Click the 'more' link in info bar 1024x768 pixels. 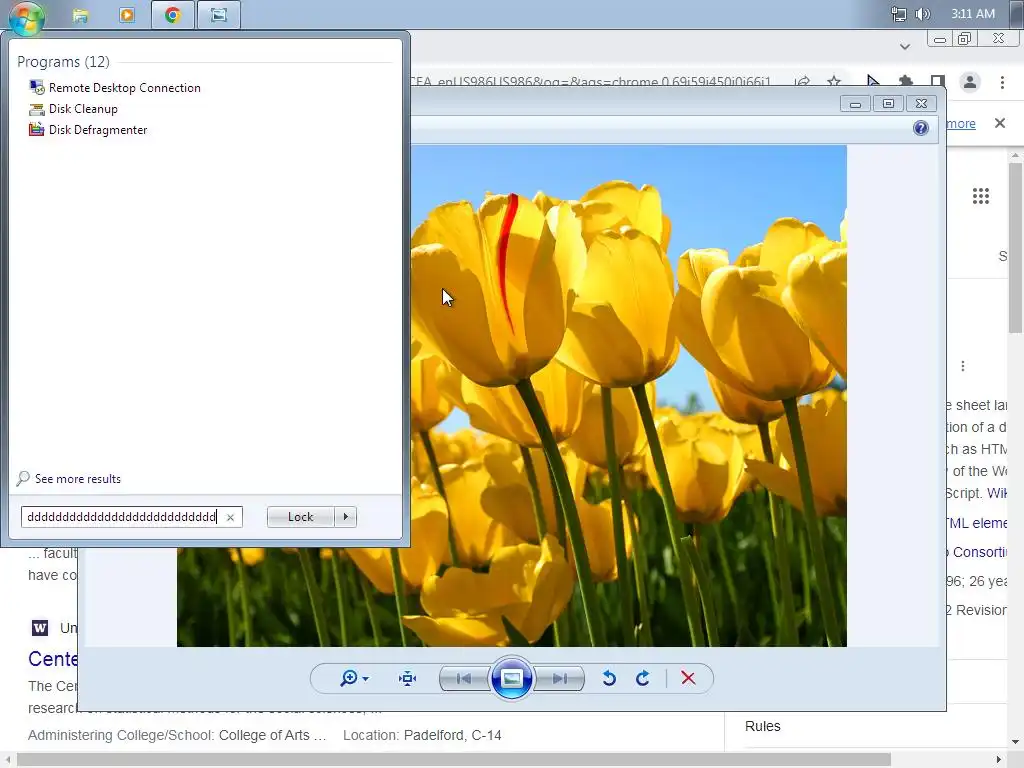[x=961, y=123]
